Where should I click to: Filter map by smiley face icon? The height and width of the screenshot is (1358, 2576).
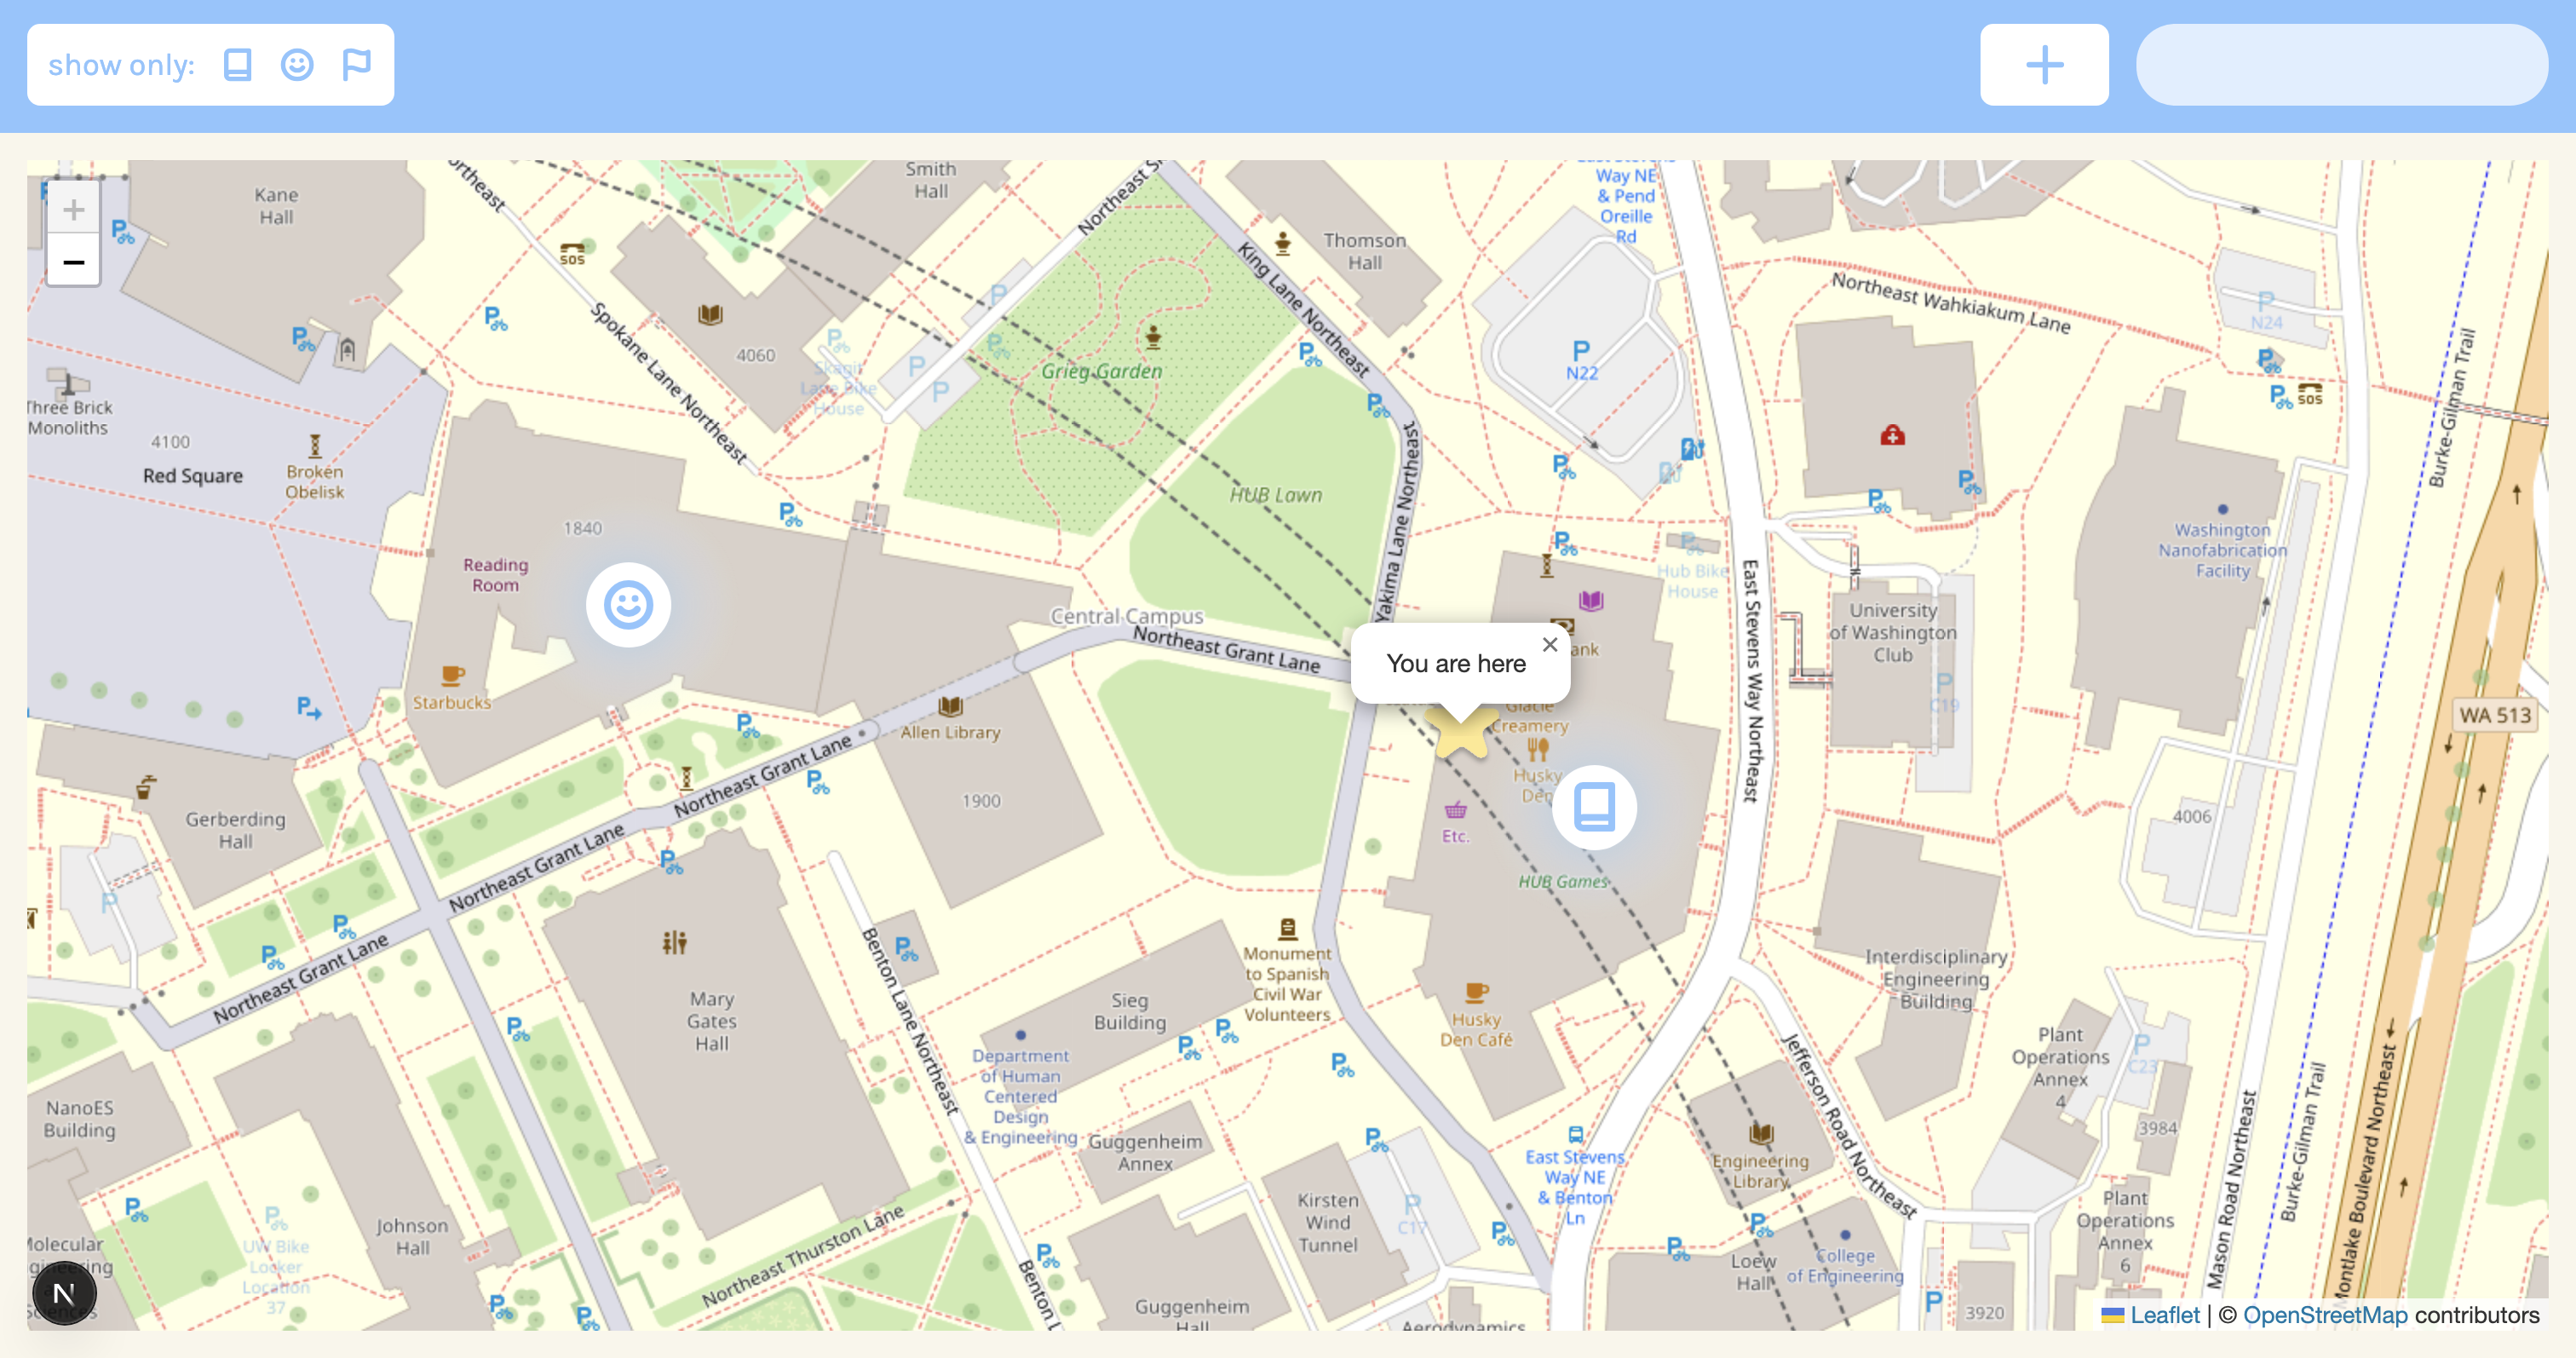(x=297, y=65)
